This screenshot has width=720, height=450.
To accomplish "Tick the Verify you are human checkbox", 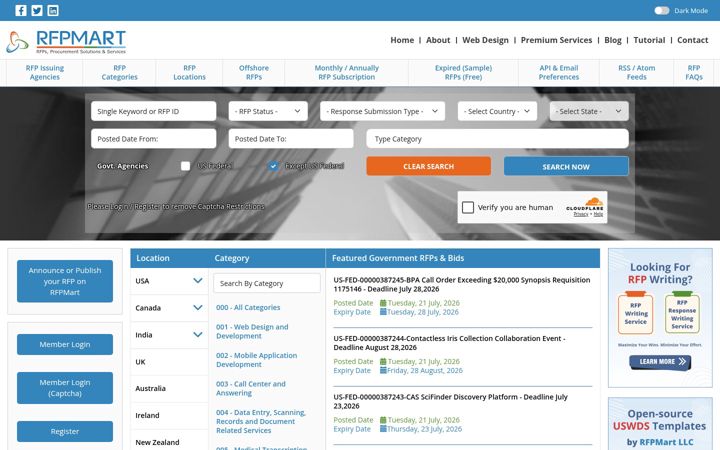I will coord(468,208).
